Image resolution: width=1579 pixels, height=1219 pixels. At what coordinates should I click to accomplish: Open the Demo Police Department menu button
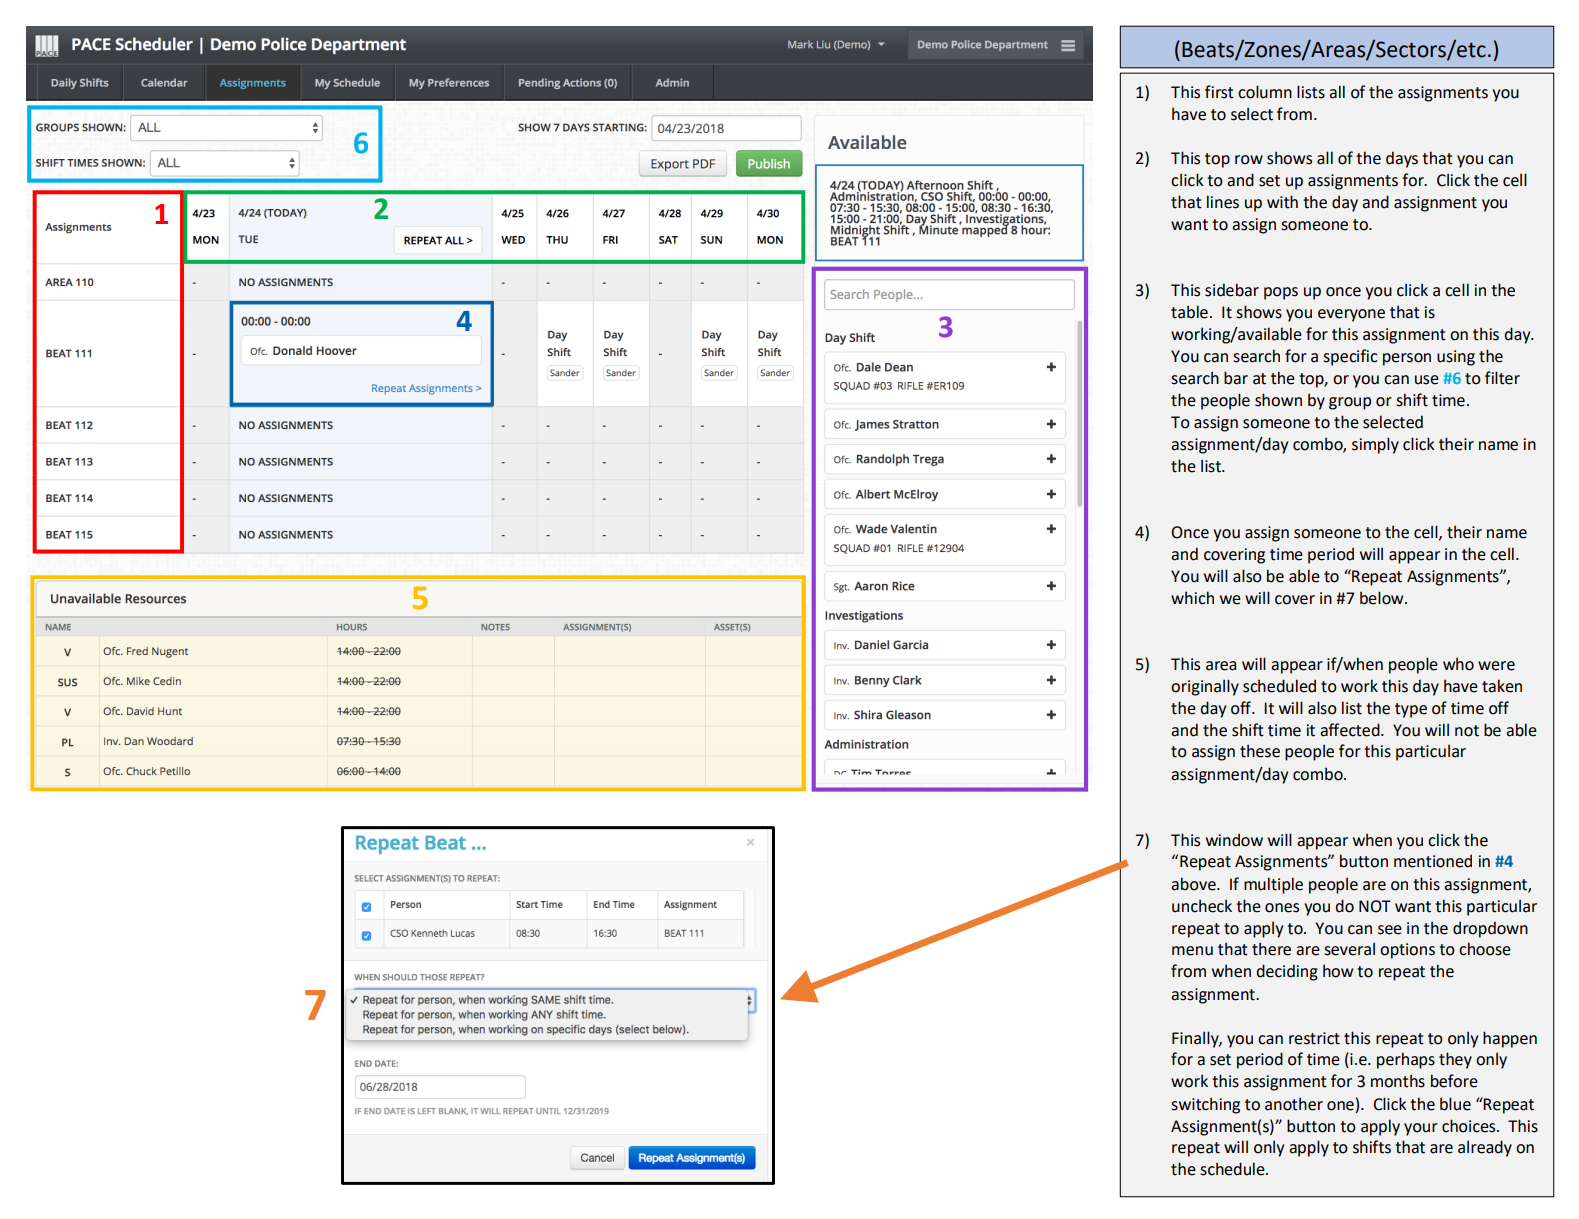tap(995, 45)
